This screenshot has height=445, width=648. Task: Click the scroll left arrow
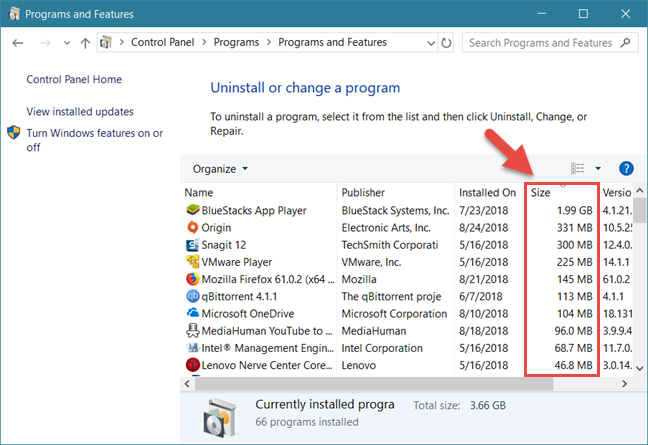pos(187,384)
